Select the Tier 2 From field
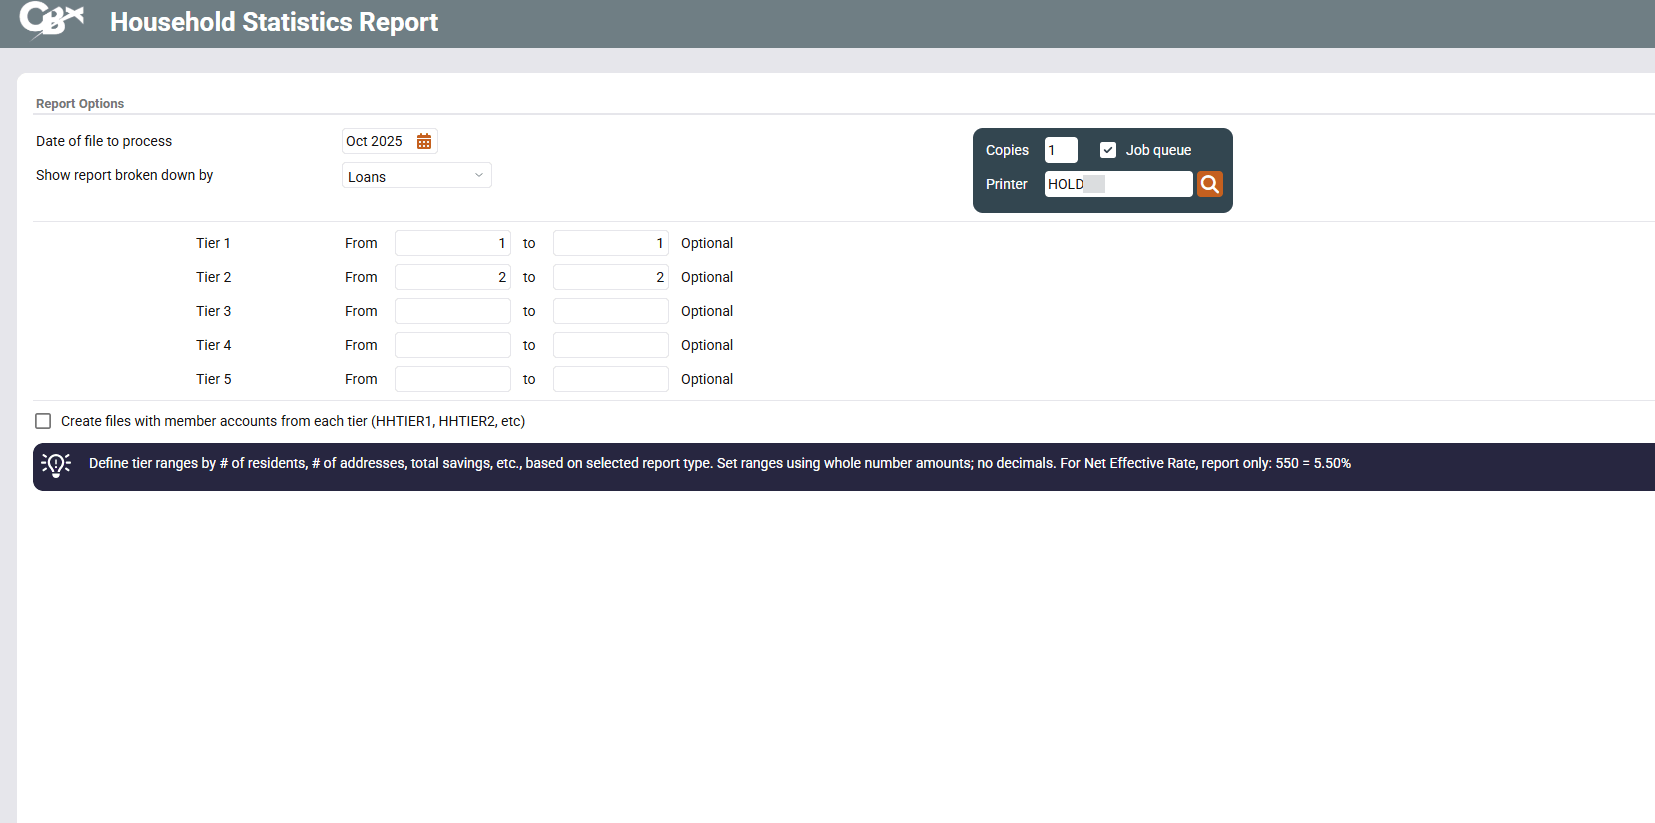 452,277
